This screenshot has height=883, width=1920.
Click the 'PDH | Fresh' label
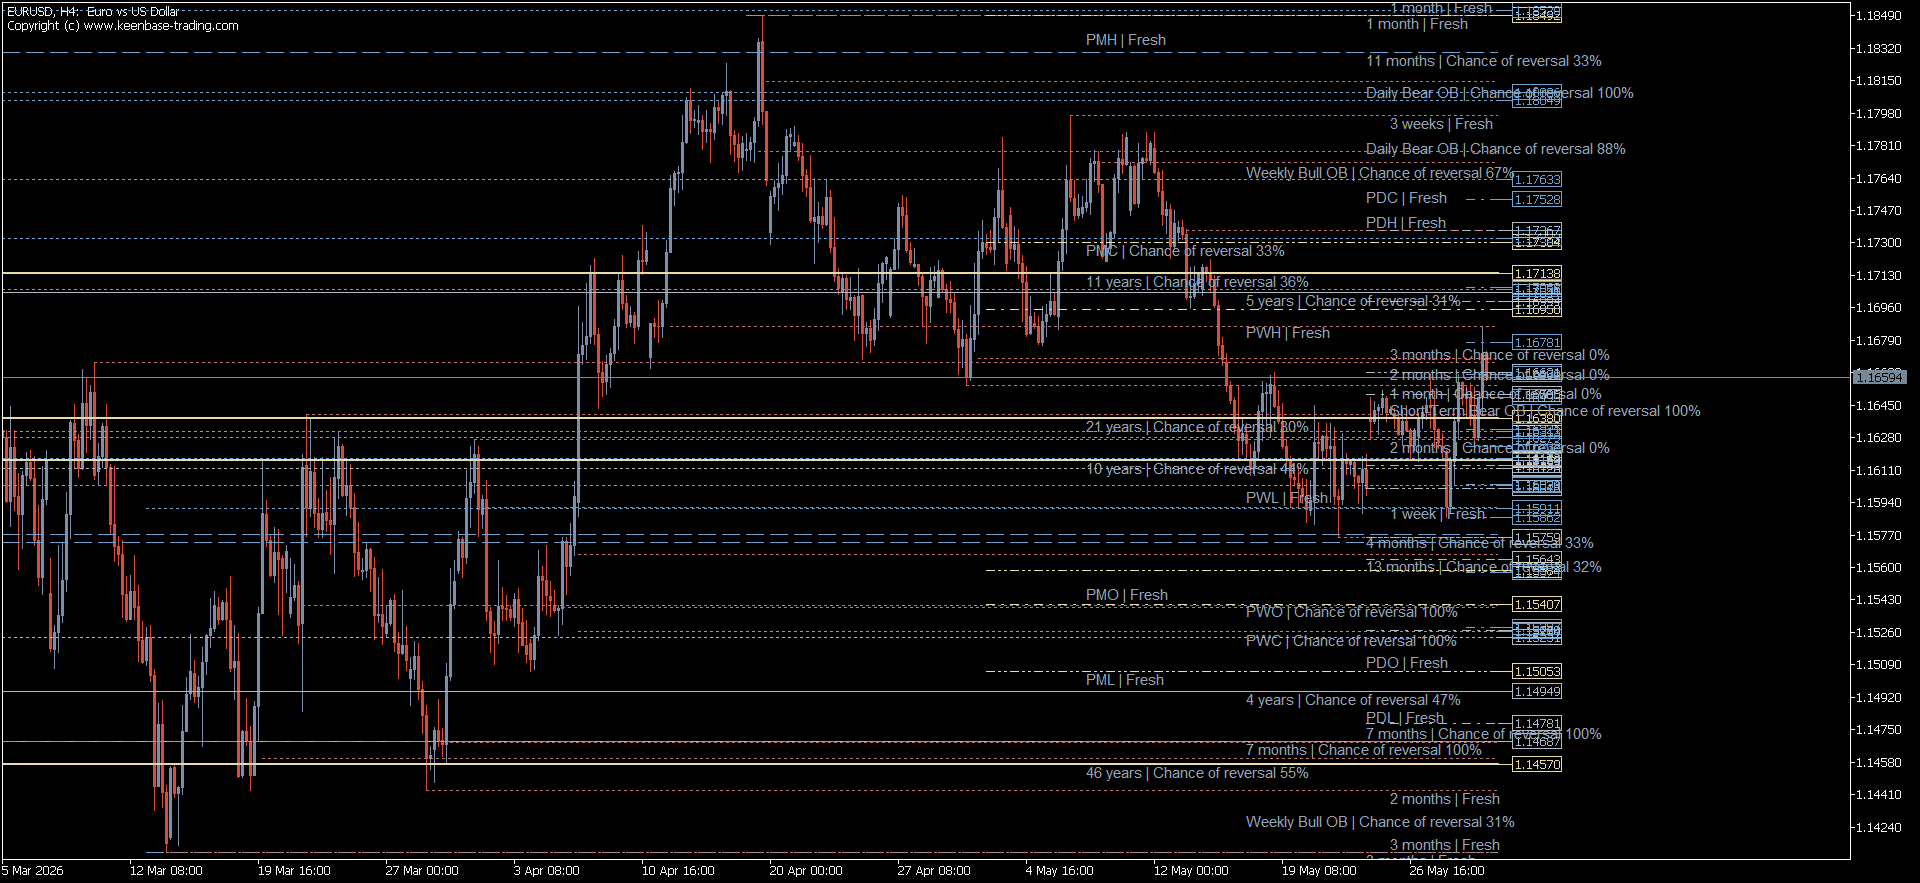pyautogui.click(x=1406, y=223)
